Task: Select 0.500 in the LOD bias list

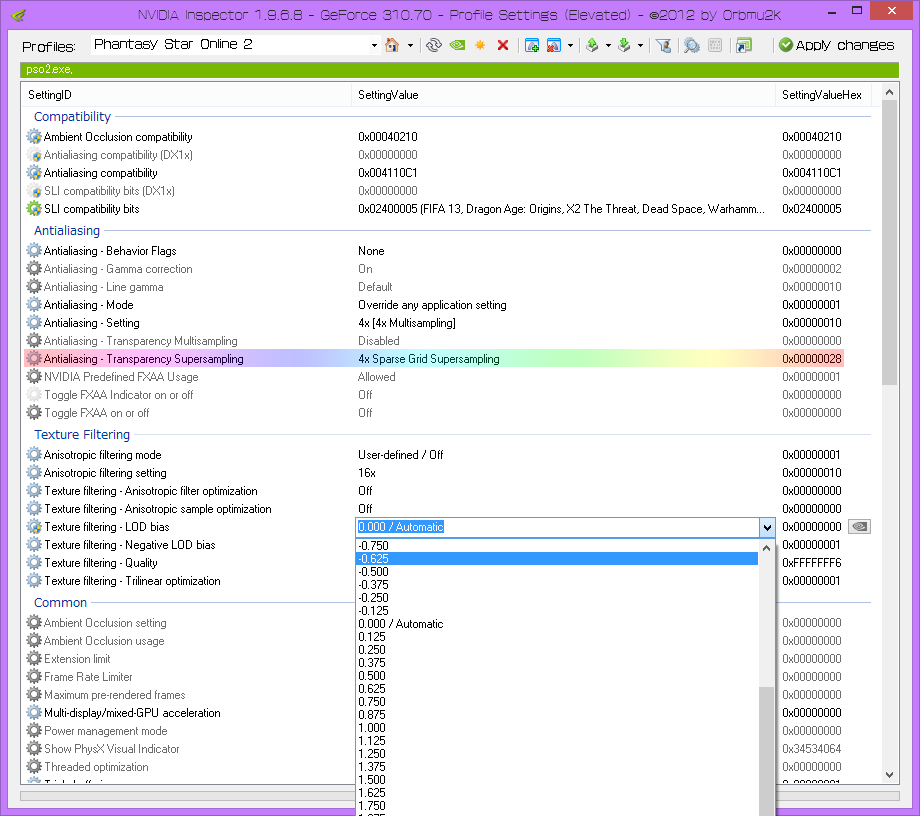Action: point(557,676)
